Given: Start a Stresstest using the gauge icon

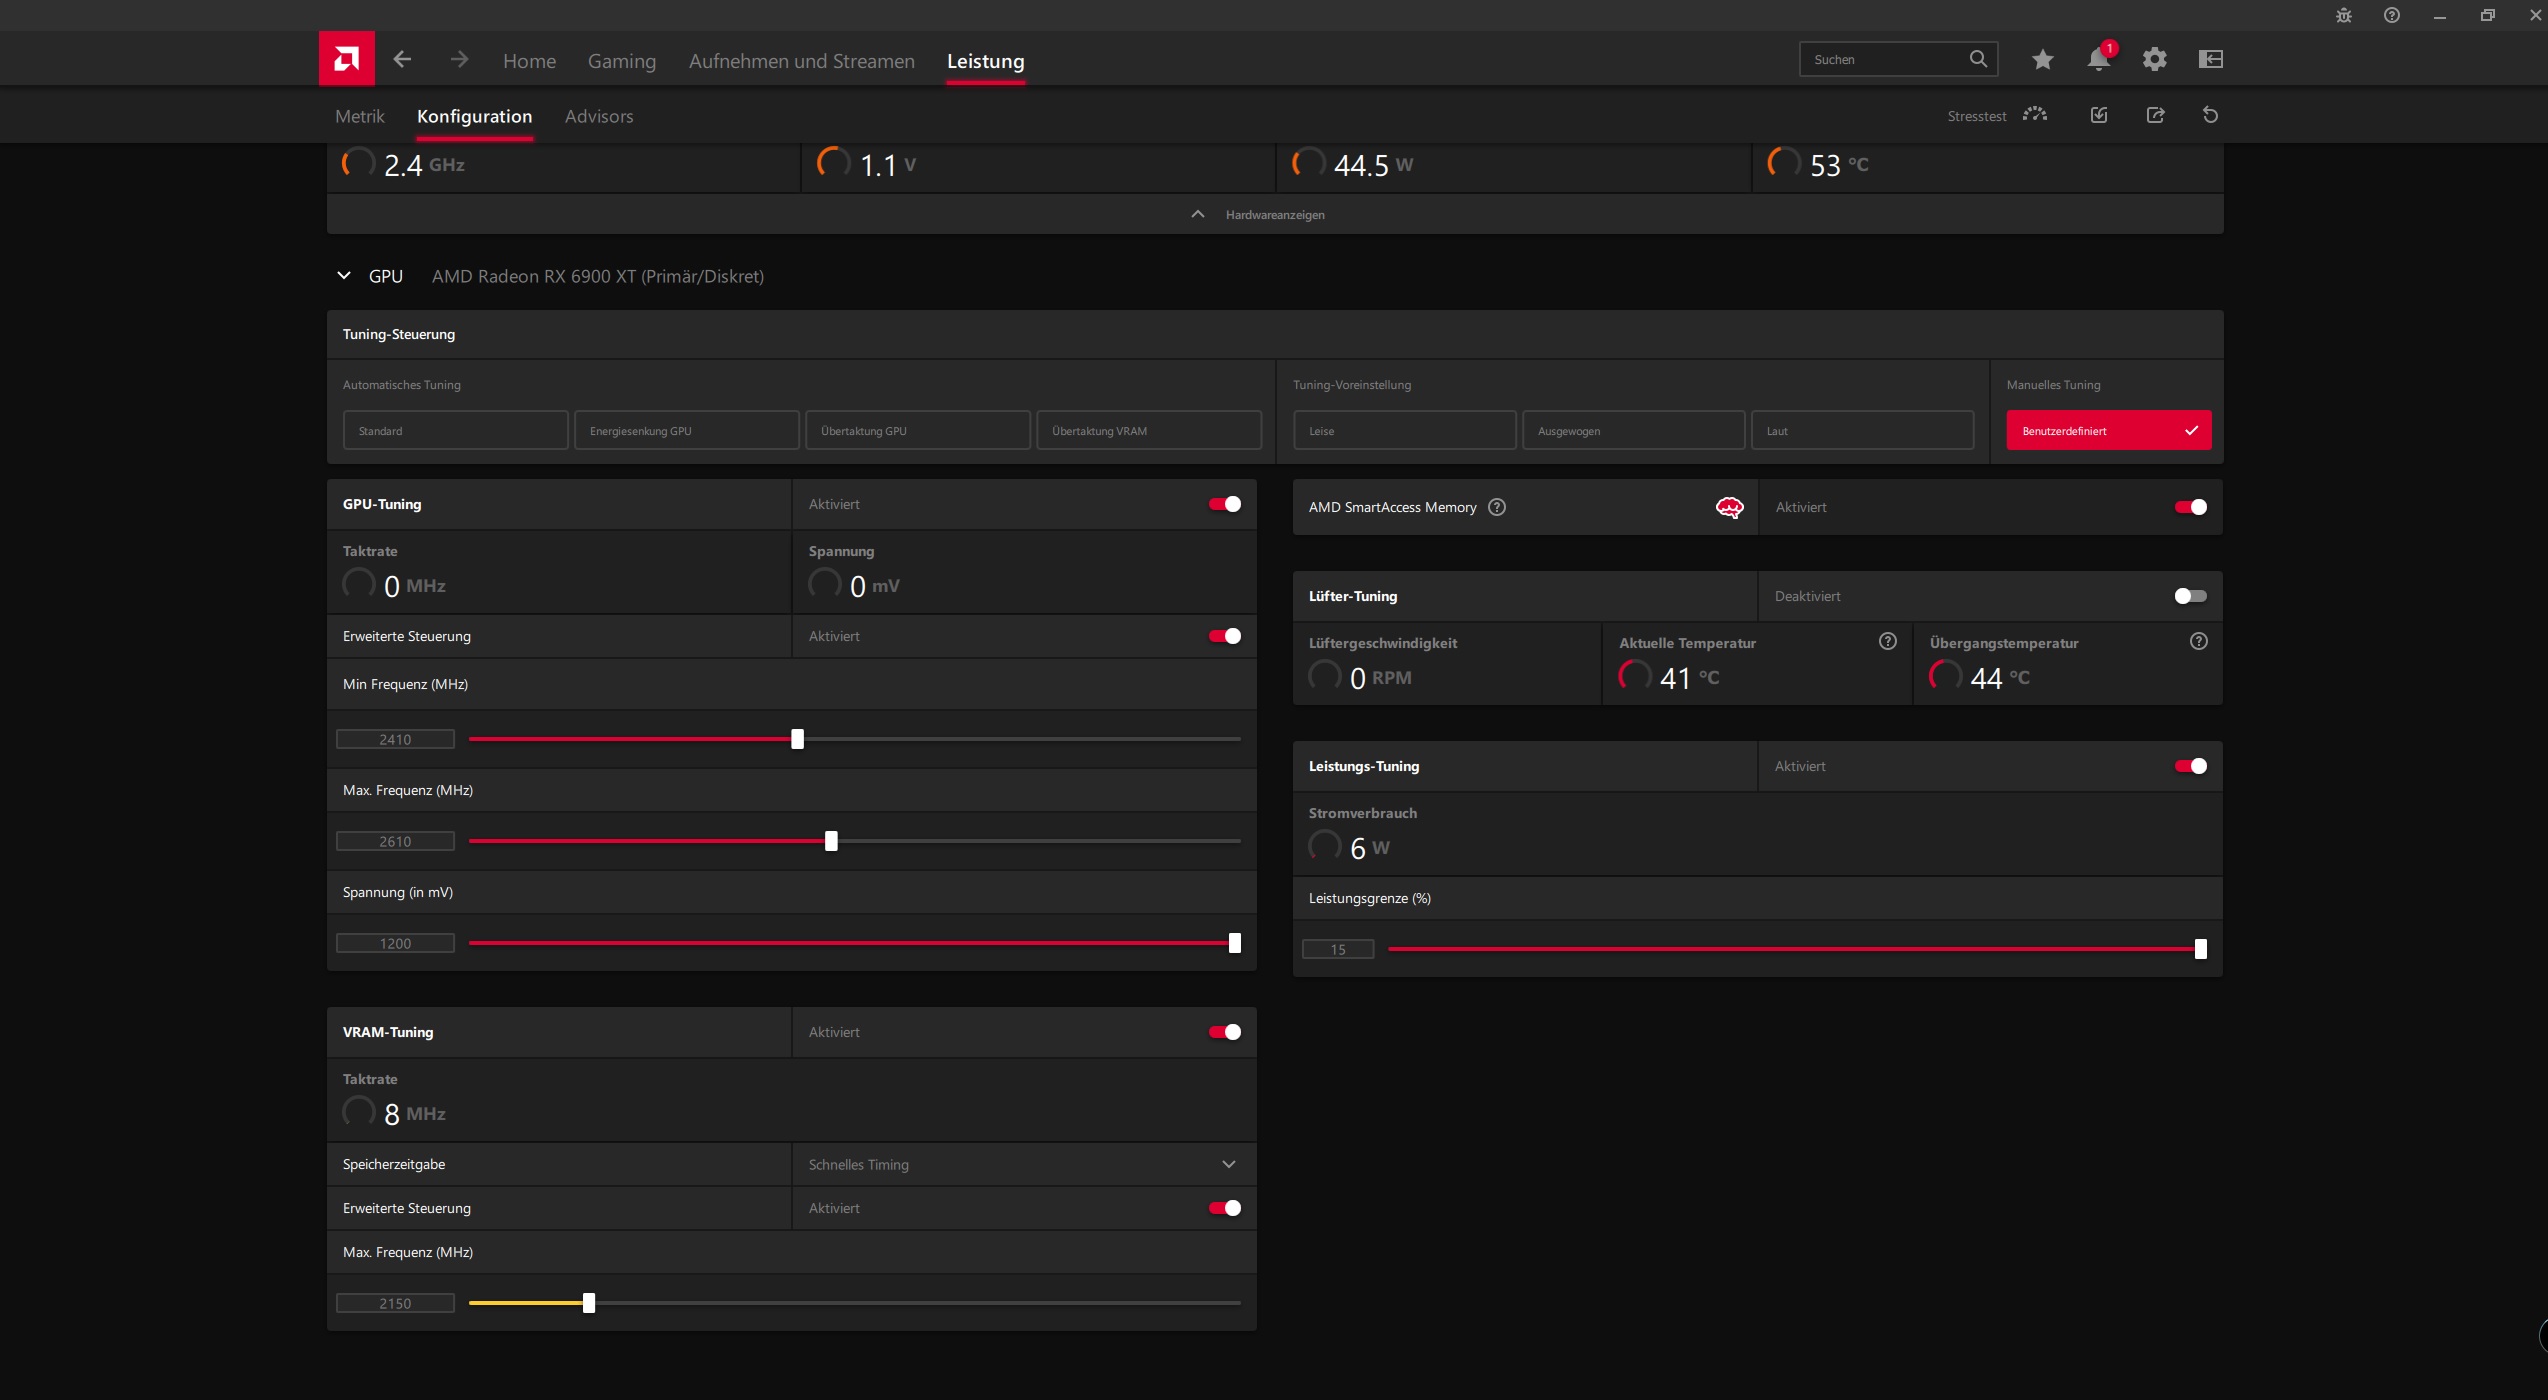Looking at the screenshot, I should [2035, 114].
